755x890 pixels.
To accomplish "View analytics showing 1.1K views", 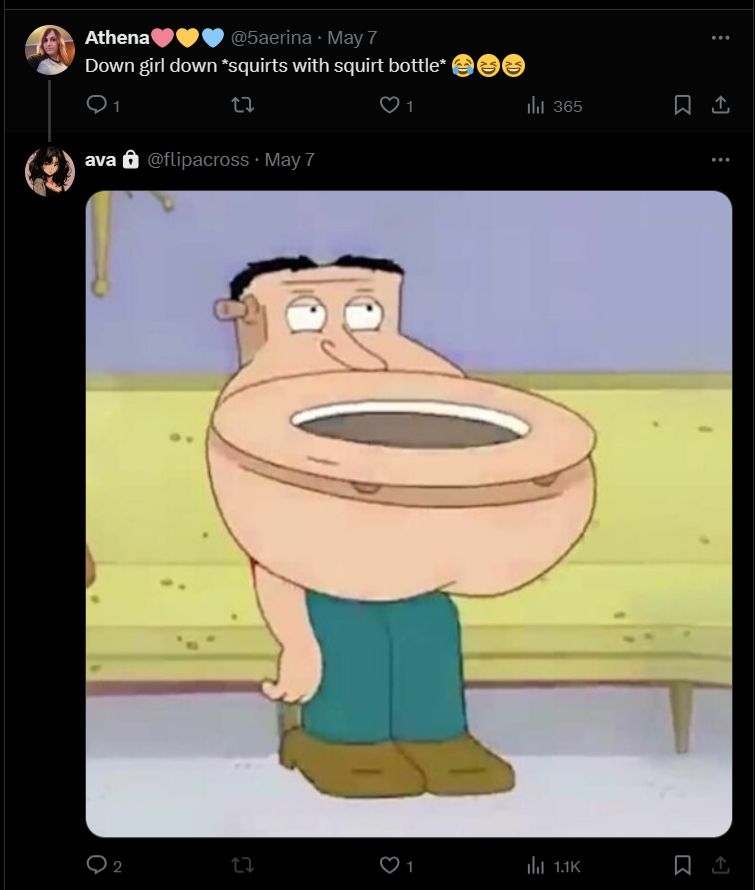I will pyautogui.click(x=553, y=866).
